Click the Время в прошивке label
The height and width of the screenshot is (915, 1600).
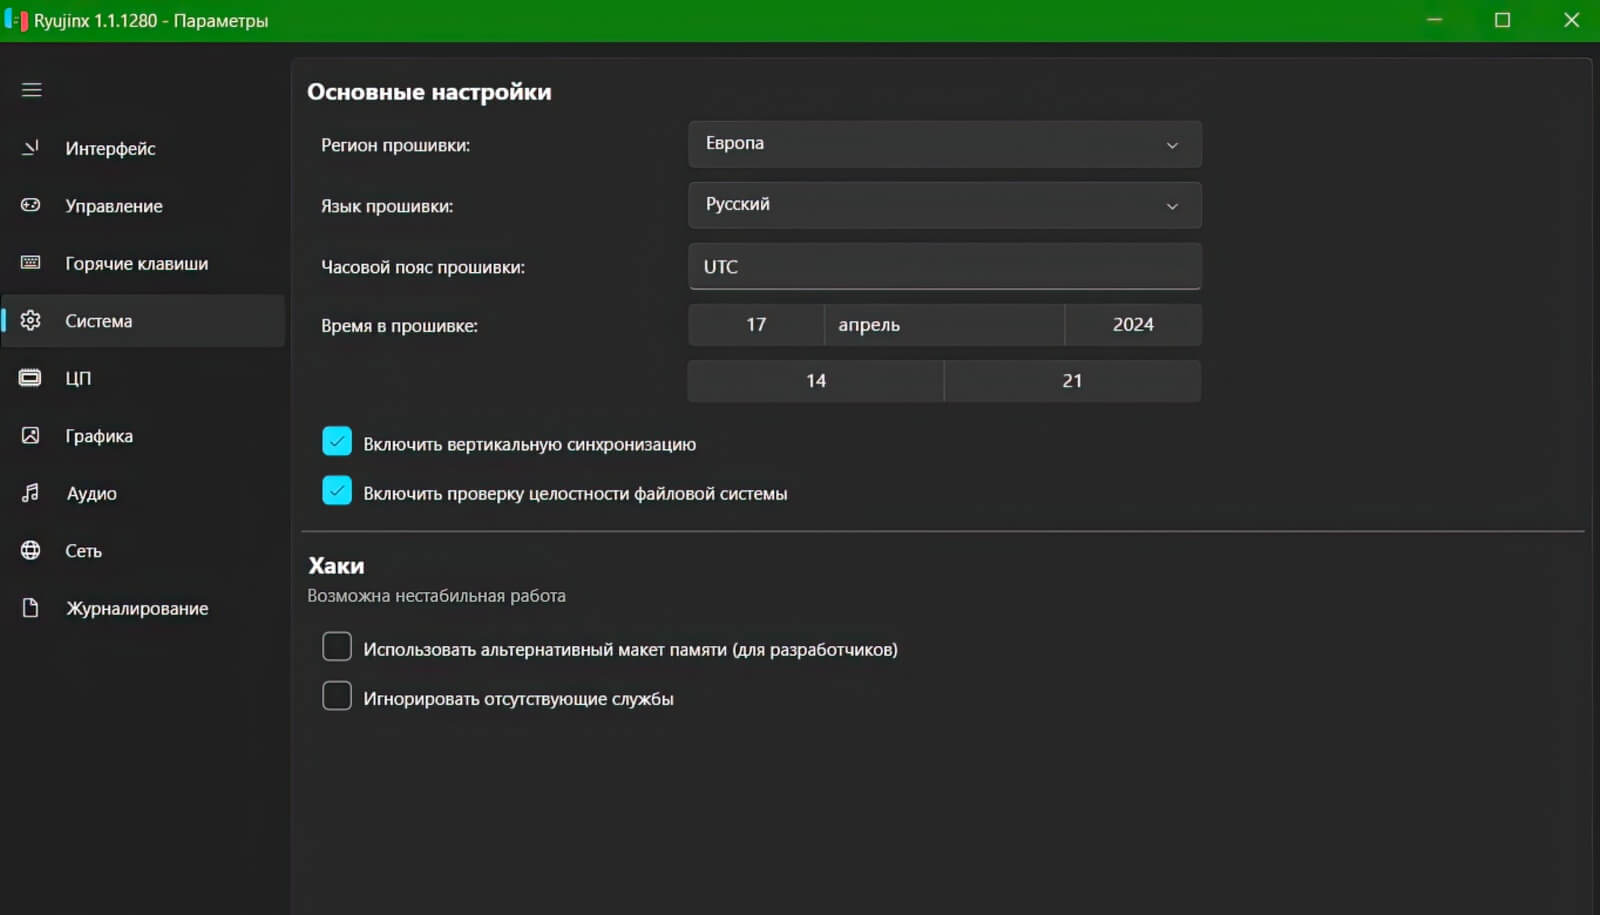(399, 326)
